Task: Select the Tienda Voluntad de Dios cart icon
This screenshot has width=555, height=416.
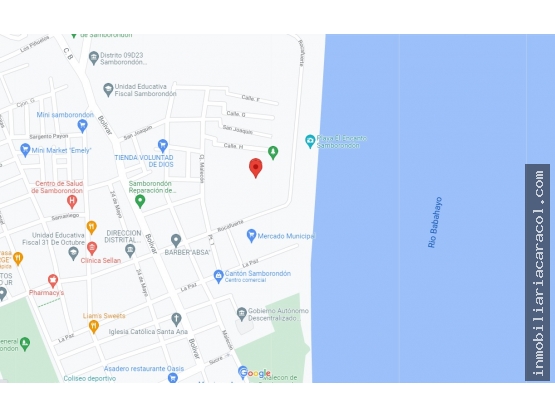Action: (x=162, y=146)
